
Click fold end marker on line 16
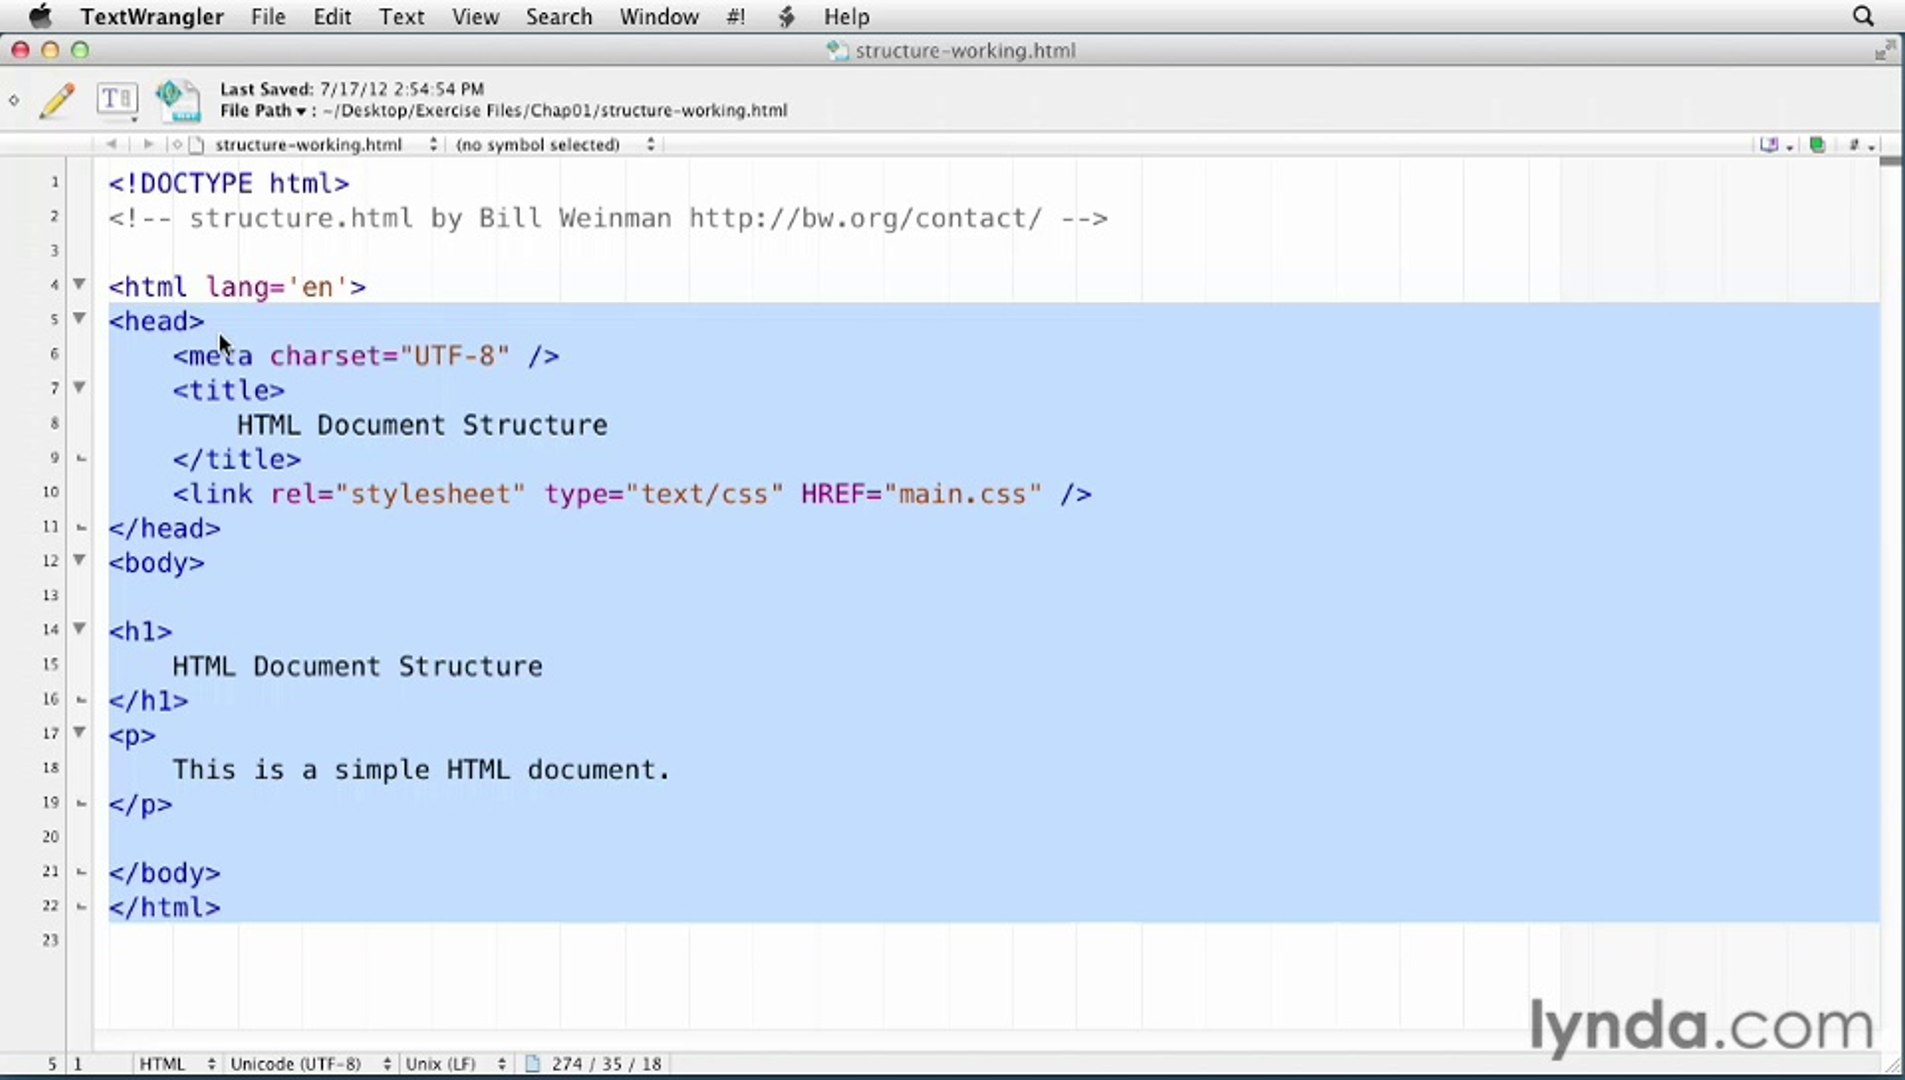(x=82, y=700)
